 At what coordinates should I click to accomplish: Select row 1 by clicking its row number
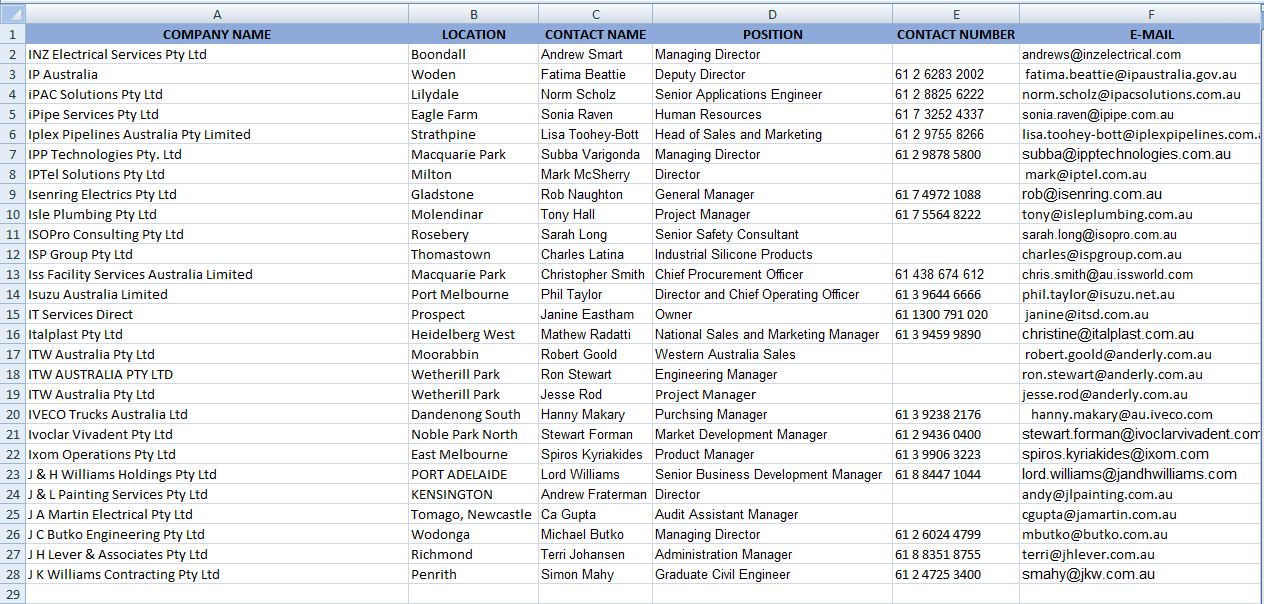pos(13,34)
